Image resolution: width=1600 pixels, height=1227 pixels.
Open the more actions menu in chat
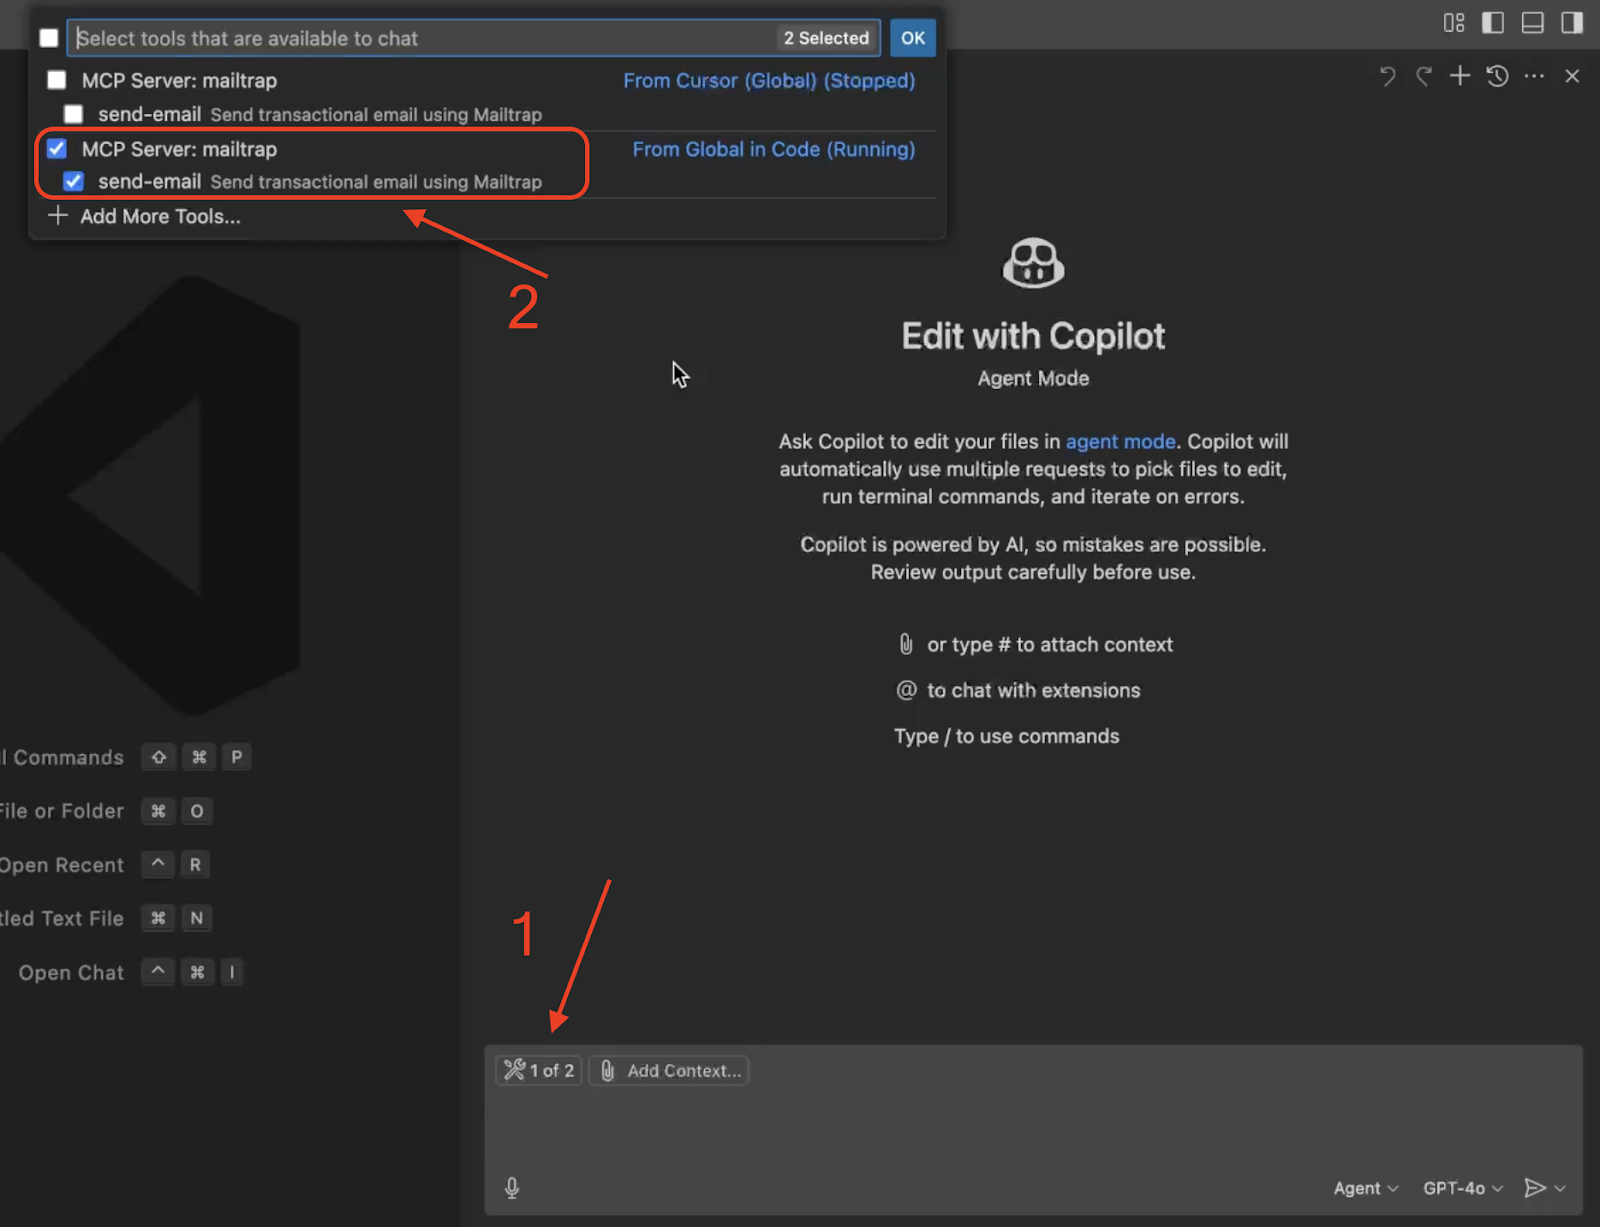[1534, 76]
